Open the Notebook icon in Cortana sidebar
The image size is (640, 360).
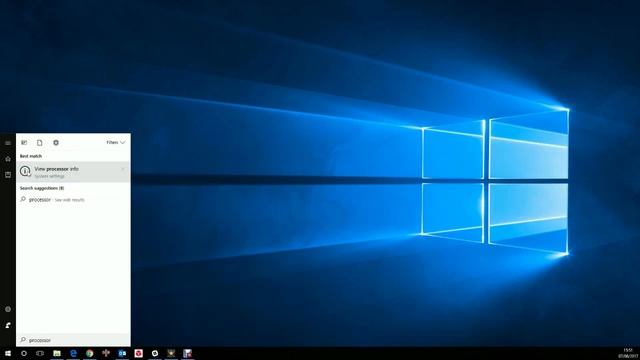(8, 175)
